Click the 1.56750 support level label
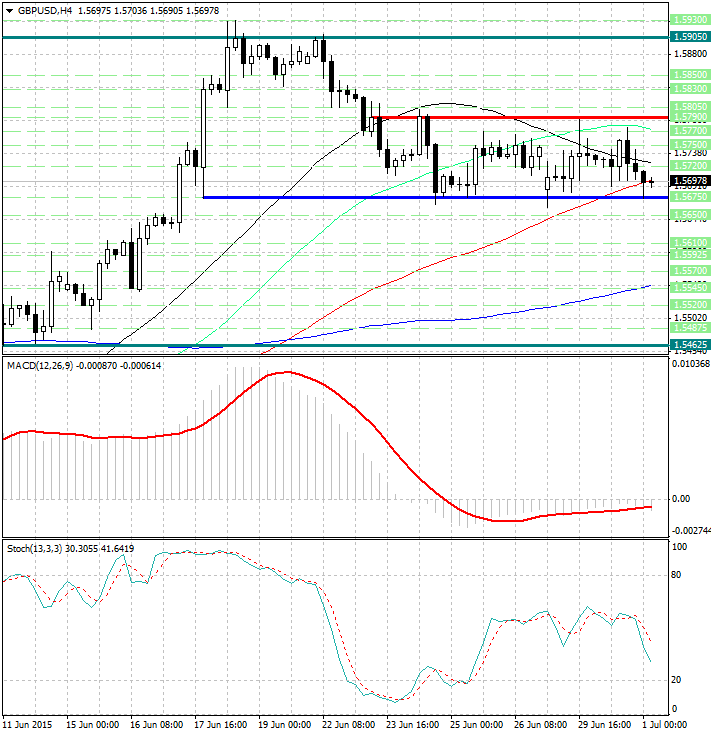 (x=690, y=197)
